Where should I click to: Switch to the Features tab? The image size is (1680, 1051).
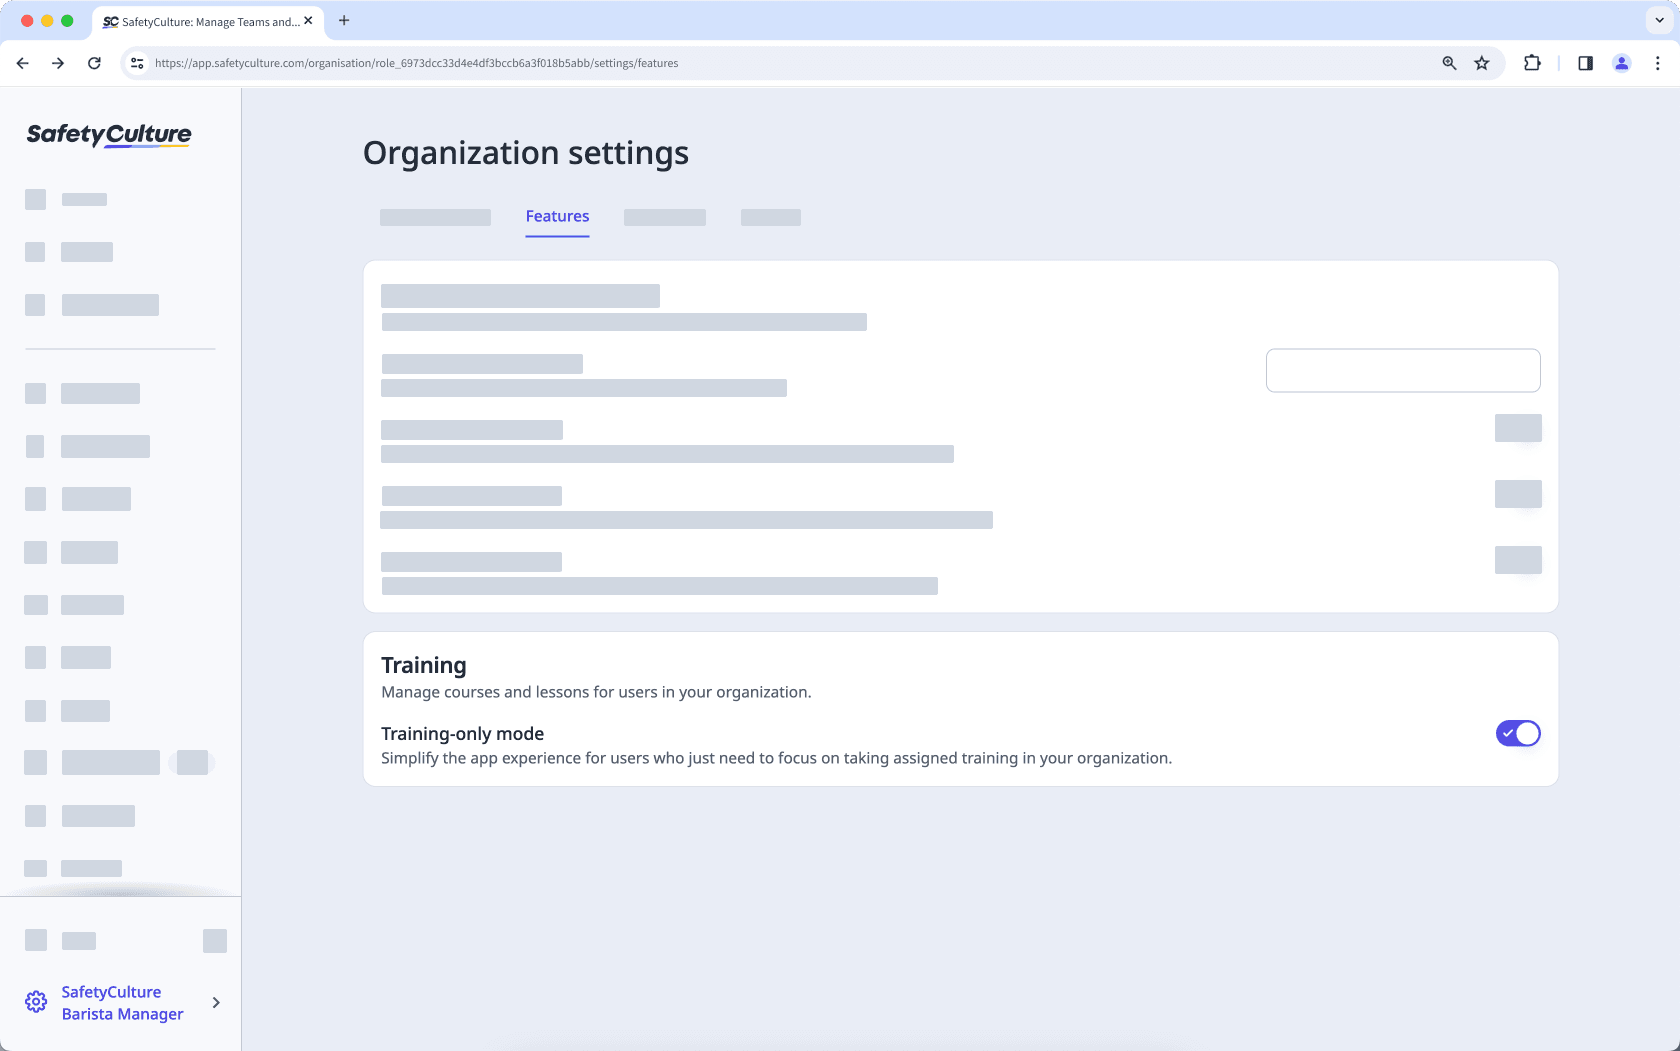point(557,216)
